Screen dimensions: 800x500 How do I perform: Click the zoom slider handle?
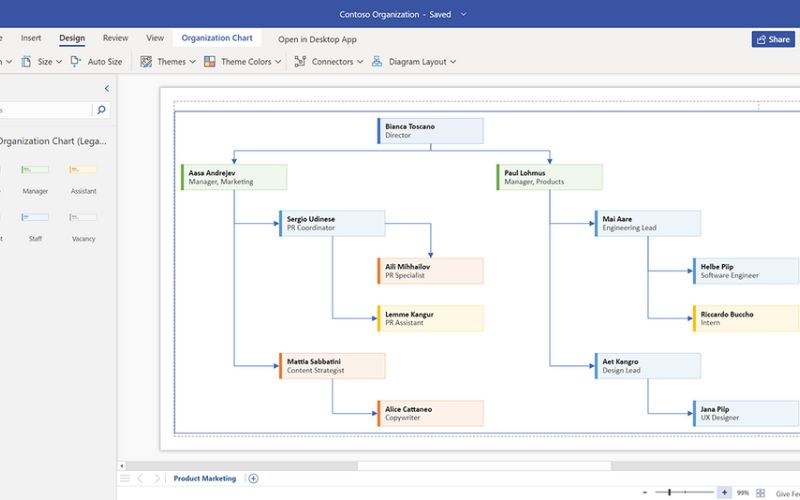669,492
